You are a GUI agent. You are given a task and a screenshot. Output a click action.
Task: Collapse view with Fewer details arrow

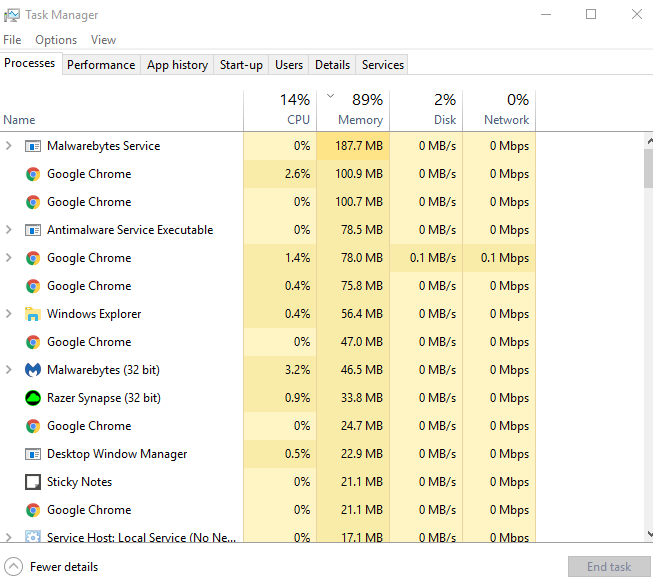(x=13, y=567)
